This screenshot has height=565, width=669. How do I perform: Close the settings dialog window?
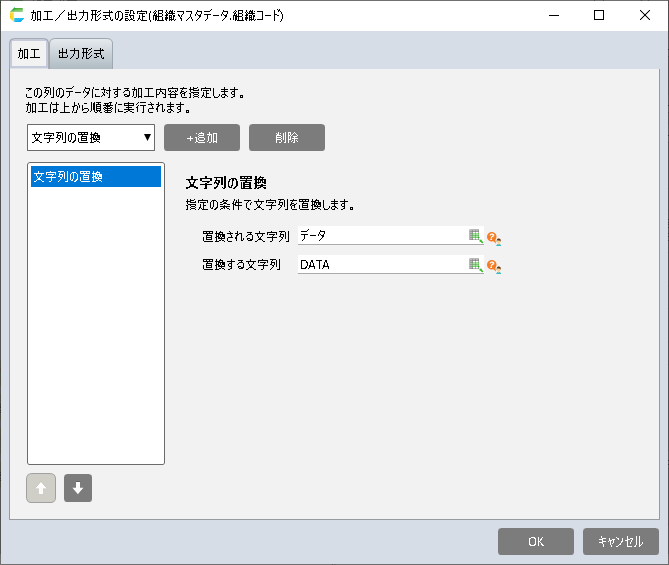[x=644, y=16]
